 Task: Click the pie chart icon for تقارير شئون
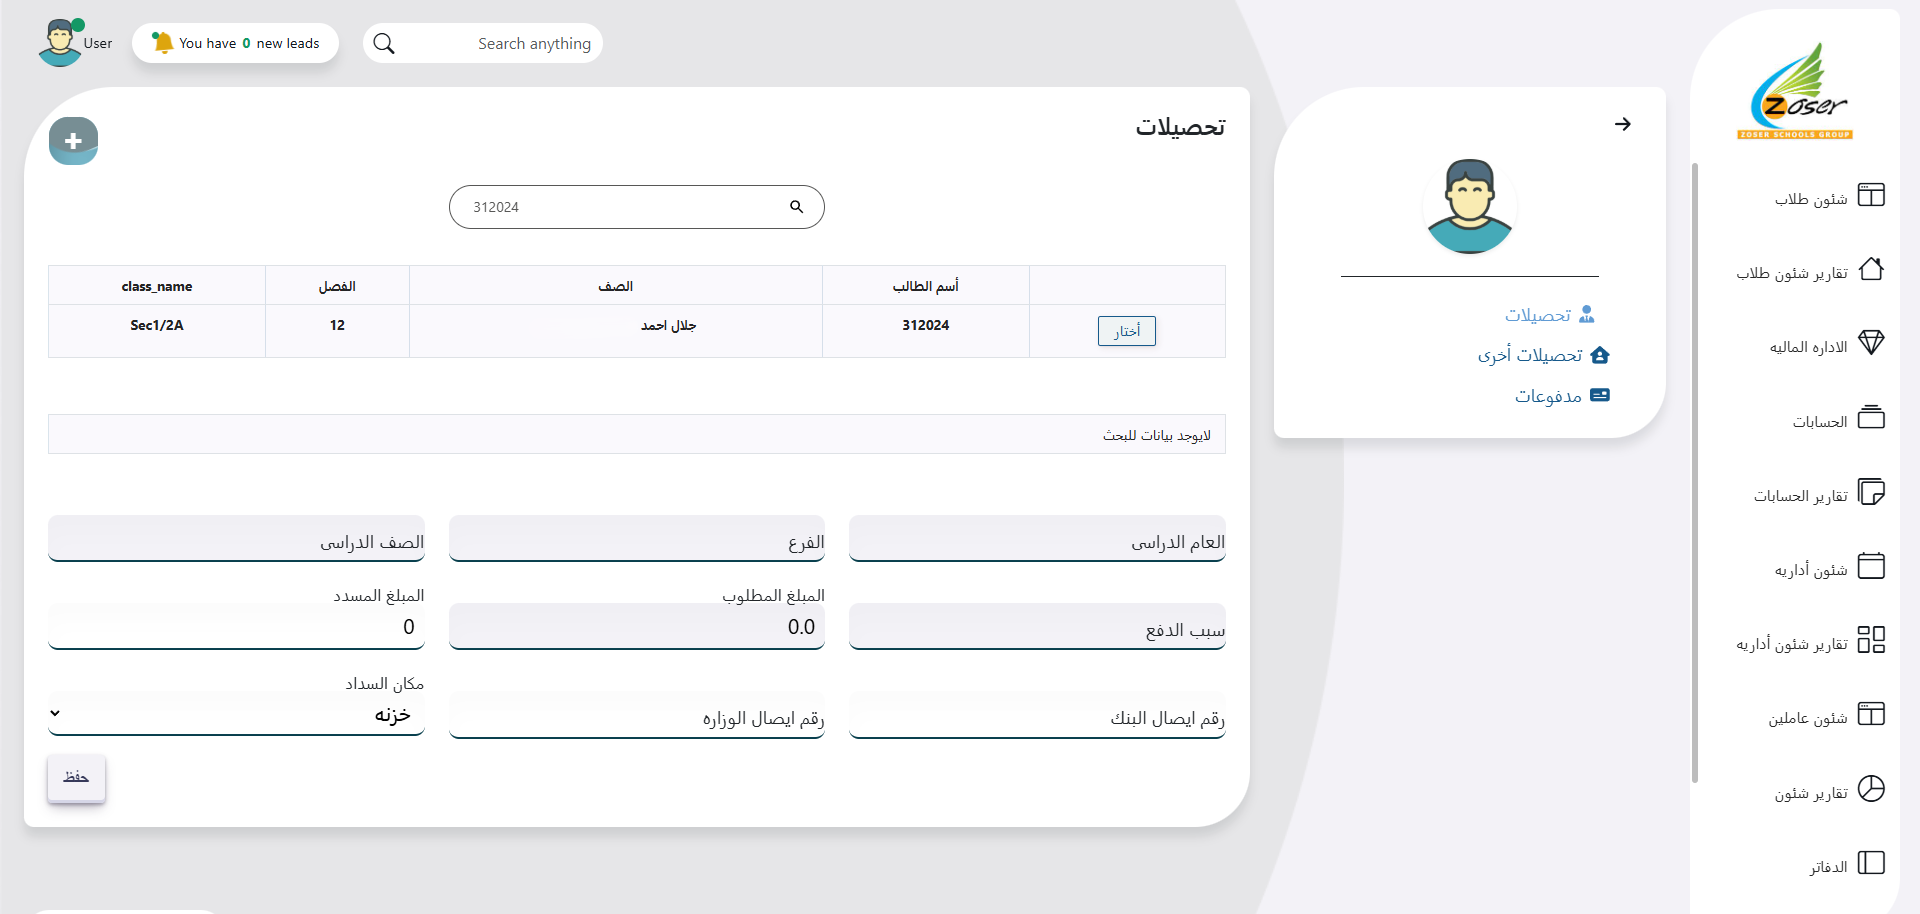(x=1870, y=789)
